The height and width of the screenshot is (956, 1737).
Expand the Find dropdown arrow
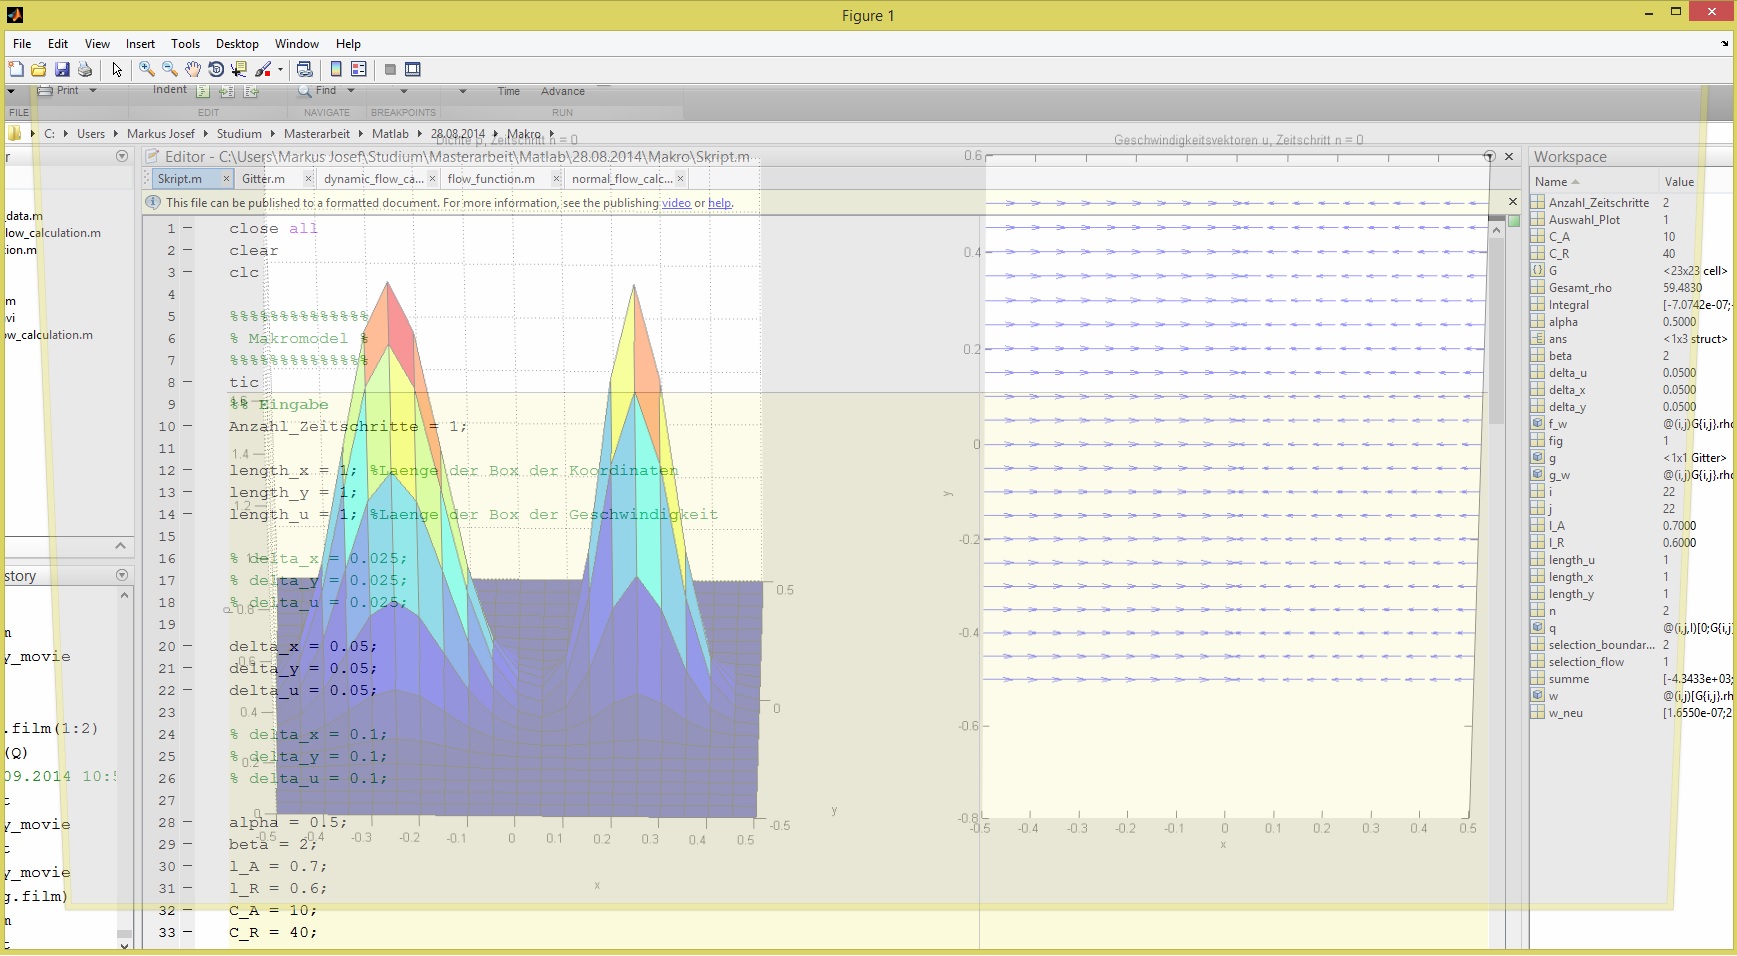pyautogui.click(x=351, y=91)
